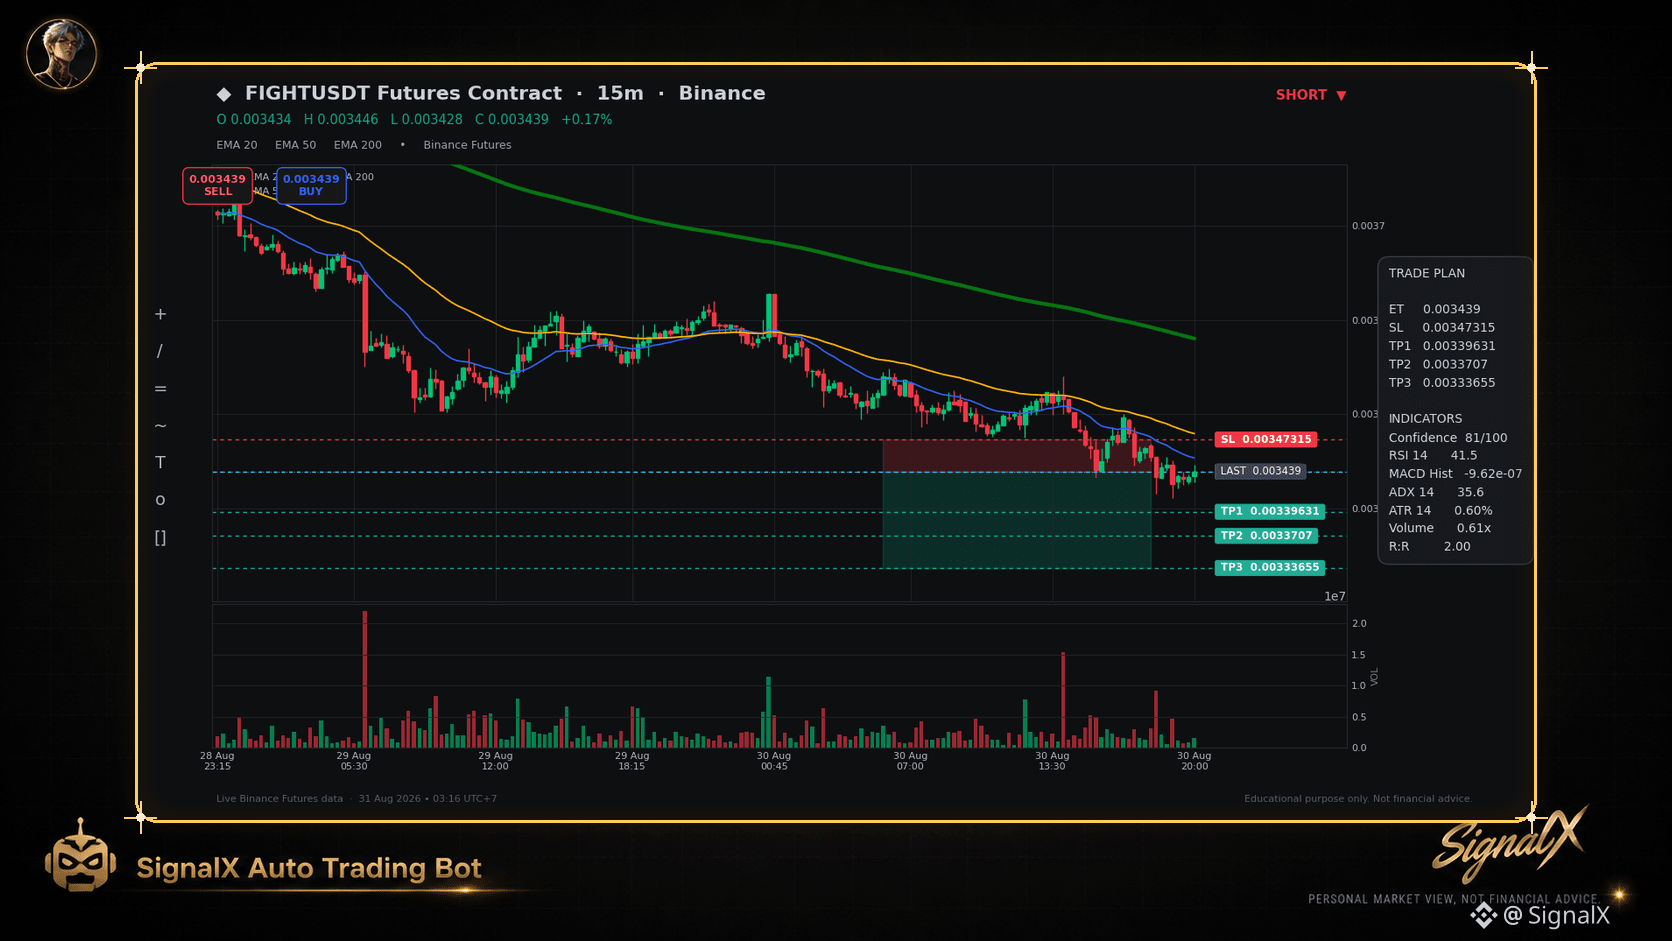
Task: Click the +0.17% change value
Action: [587, 119]
